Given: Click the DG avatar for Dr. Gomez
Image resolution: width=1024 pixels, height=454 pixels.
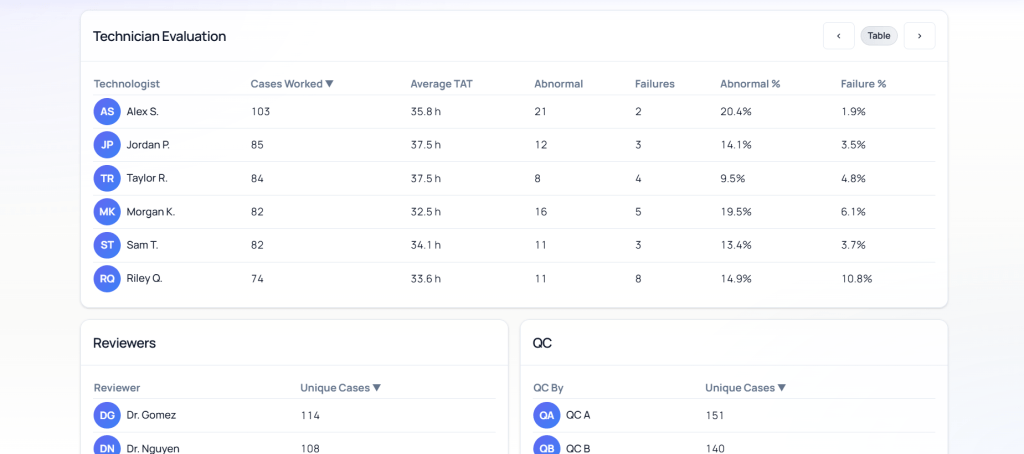Looking at the screenshot, I should [x=107, y=415].
